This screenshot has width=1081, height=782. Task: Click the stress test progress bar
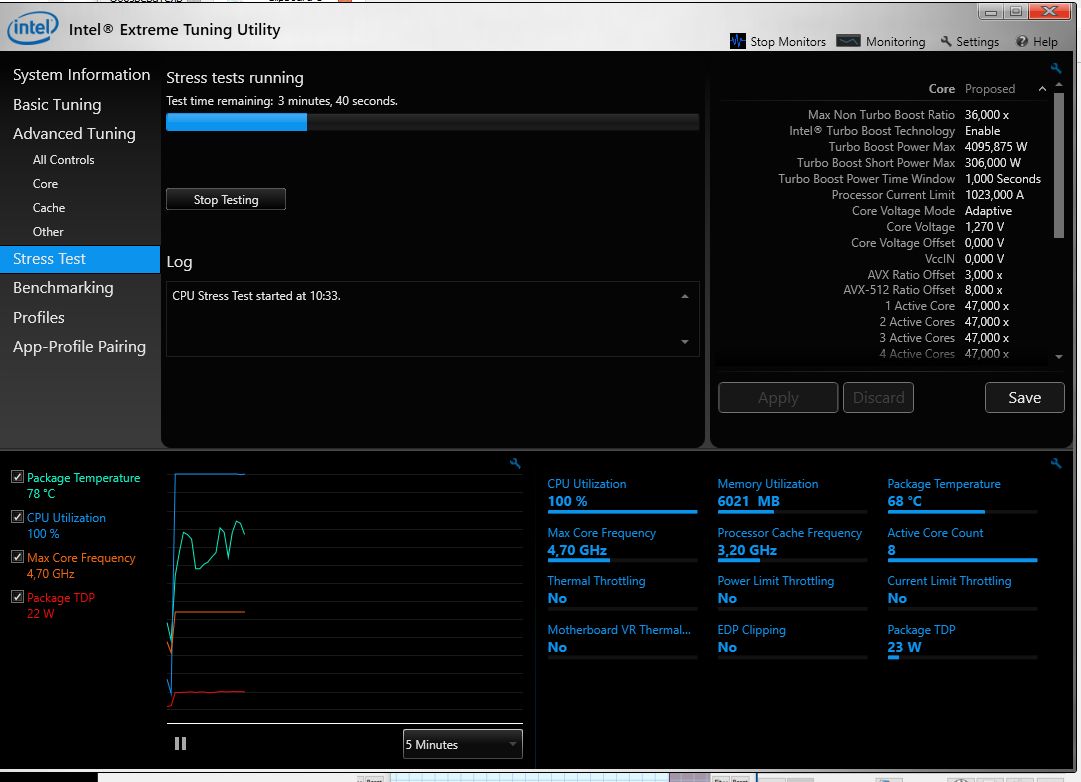click(433, 122)
